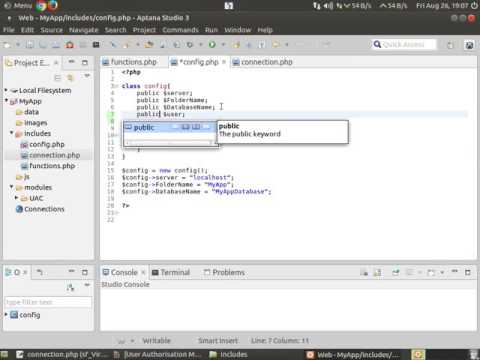This screenshot has width=480, height=360.
Task: Toggle Pin Console in the Console toolbar
Action: click(x=396, y=272)
